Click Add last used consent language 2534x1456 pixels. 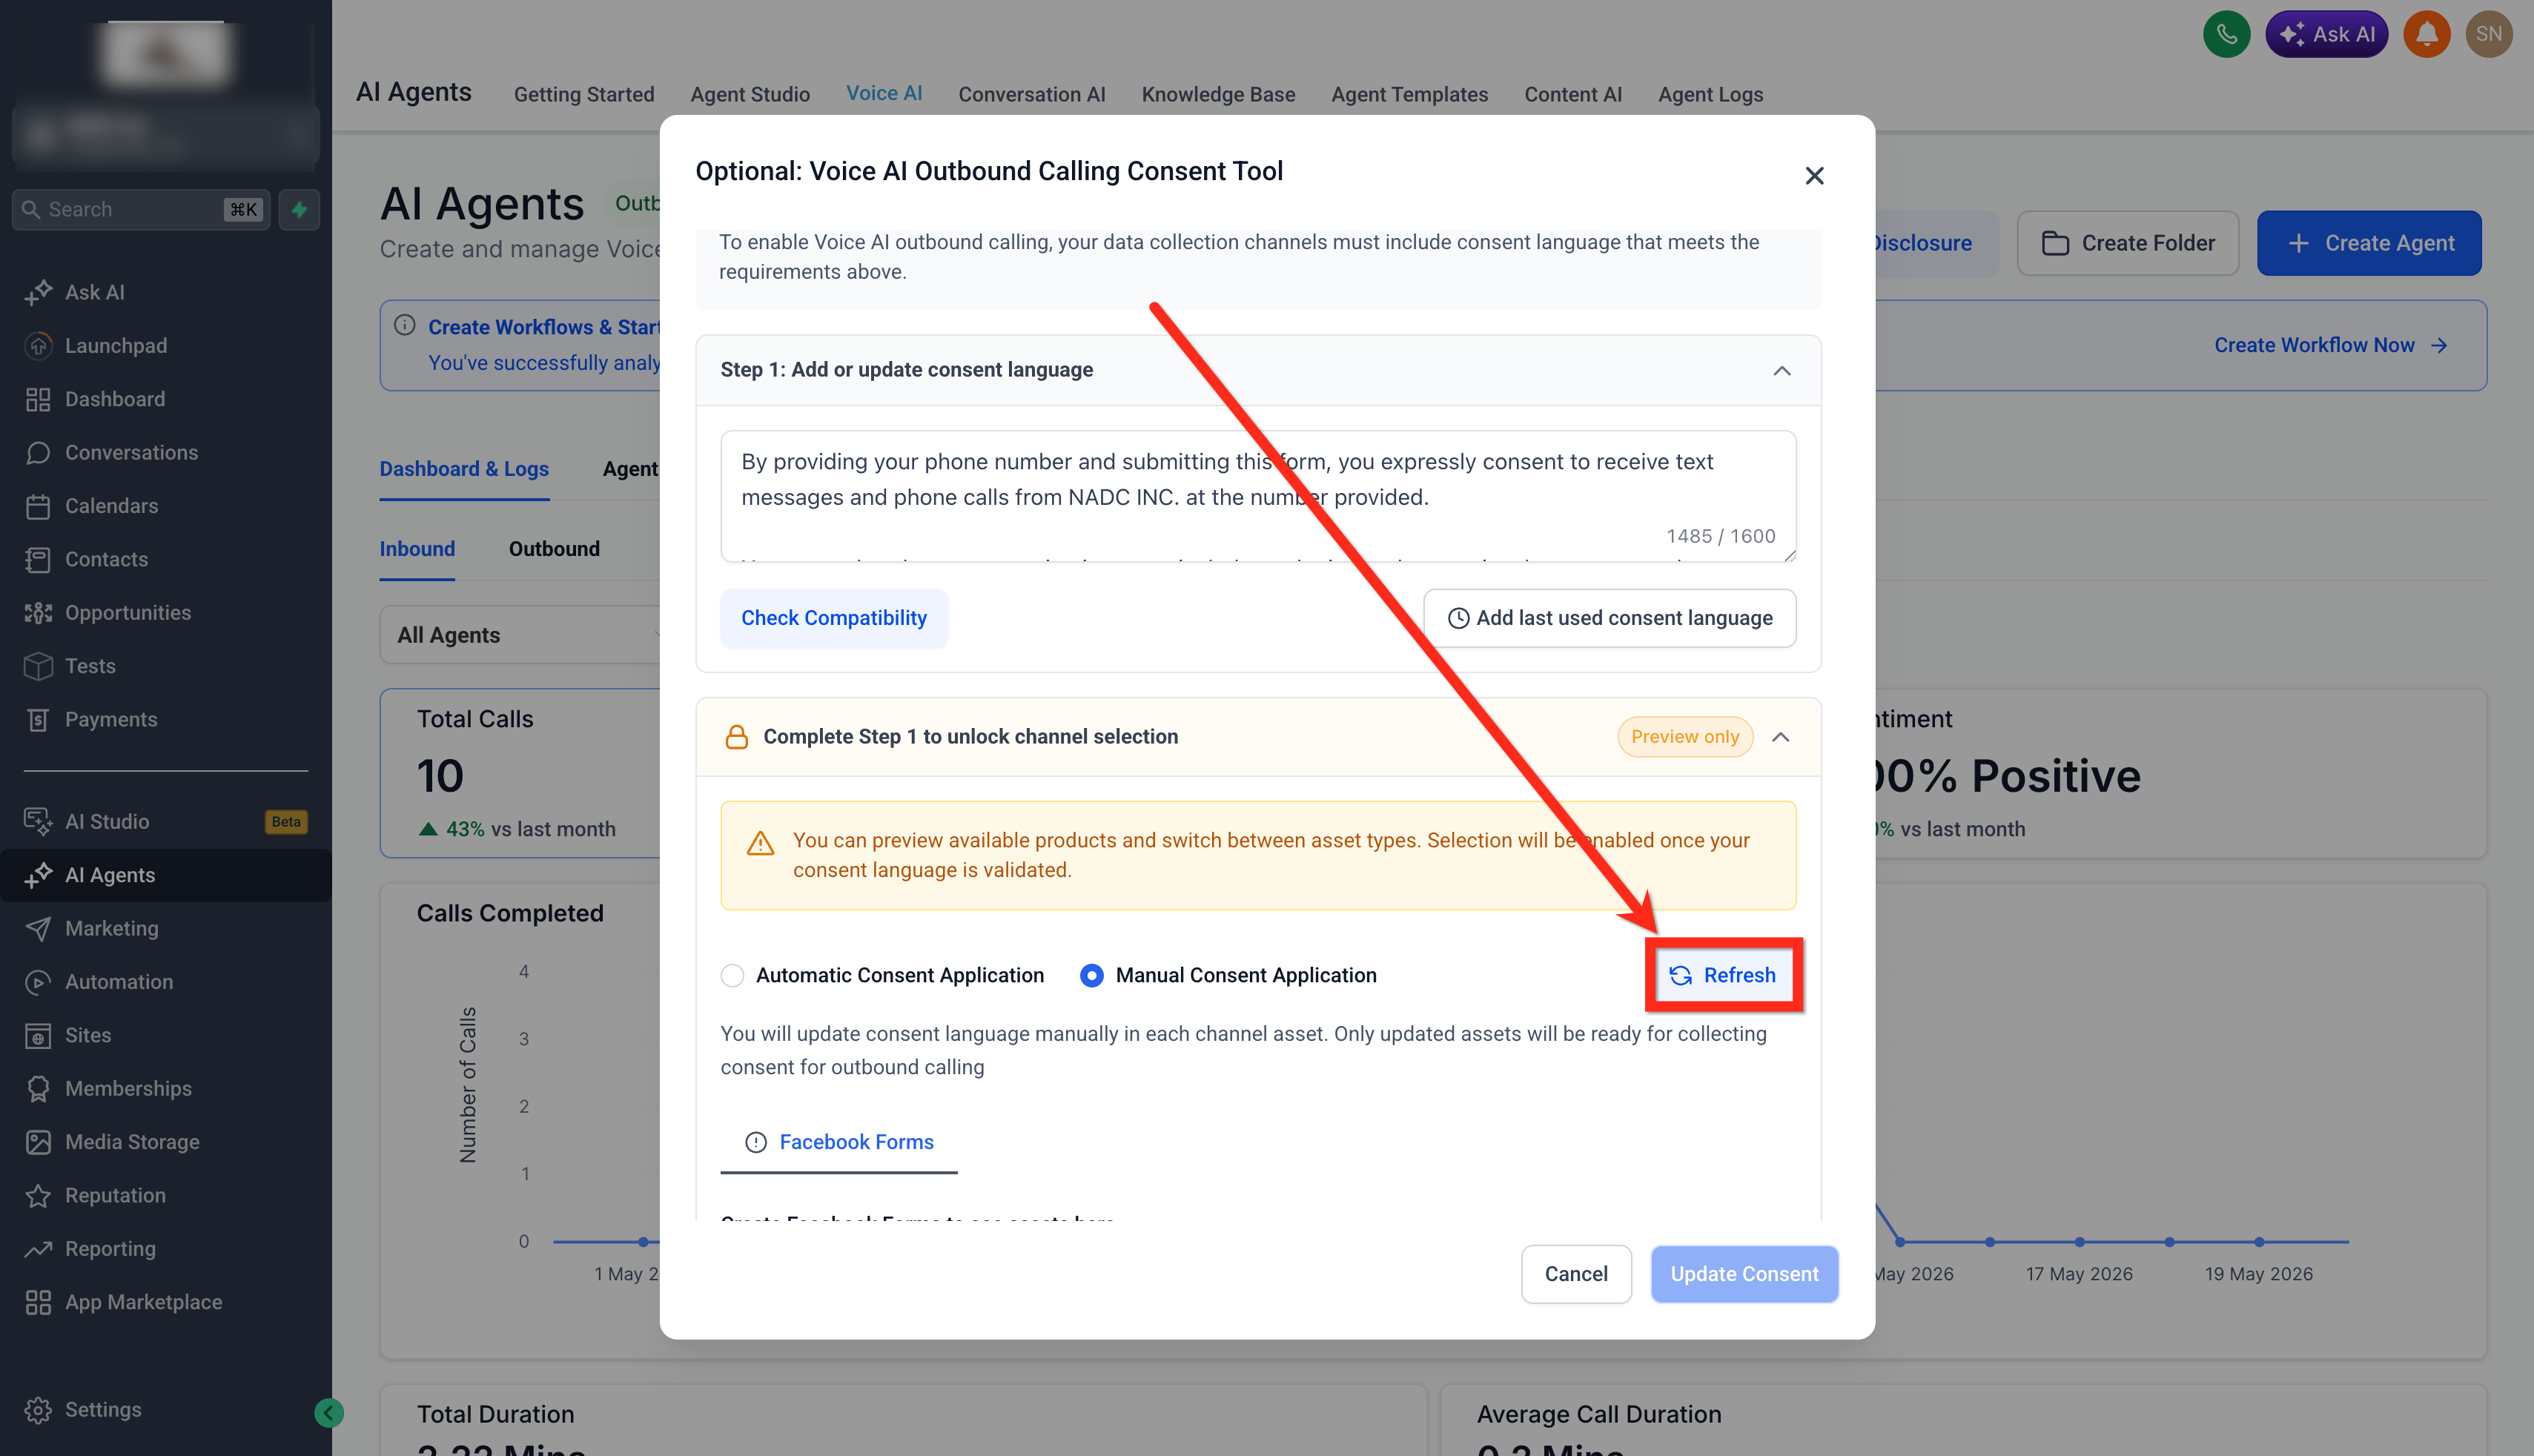click(x=1610, y=618)
